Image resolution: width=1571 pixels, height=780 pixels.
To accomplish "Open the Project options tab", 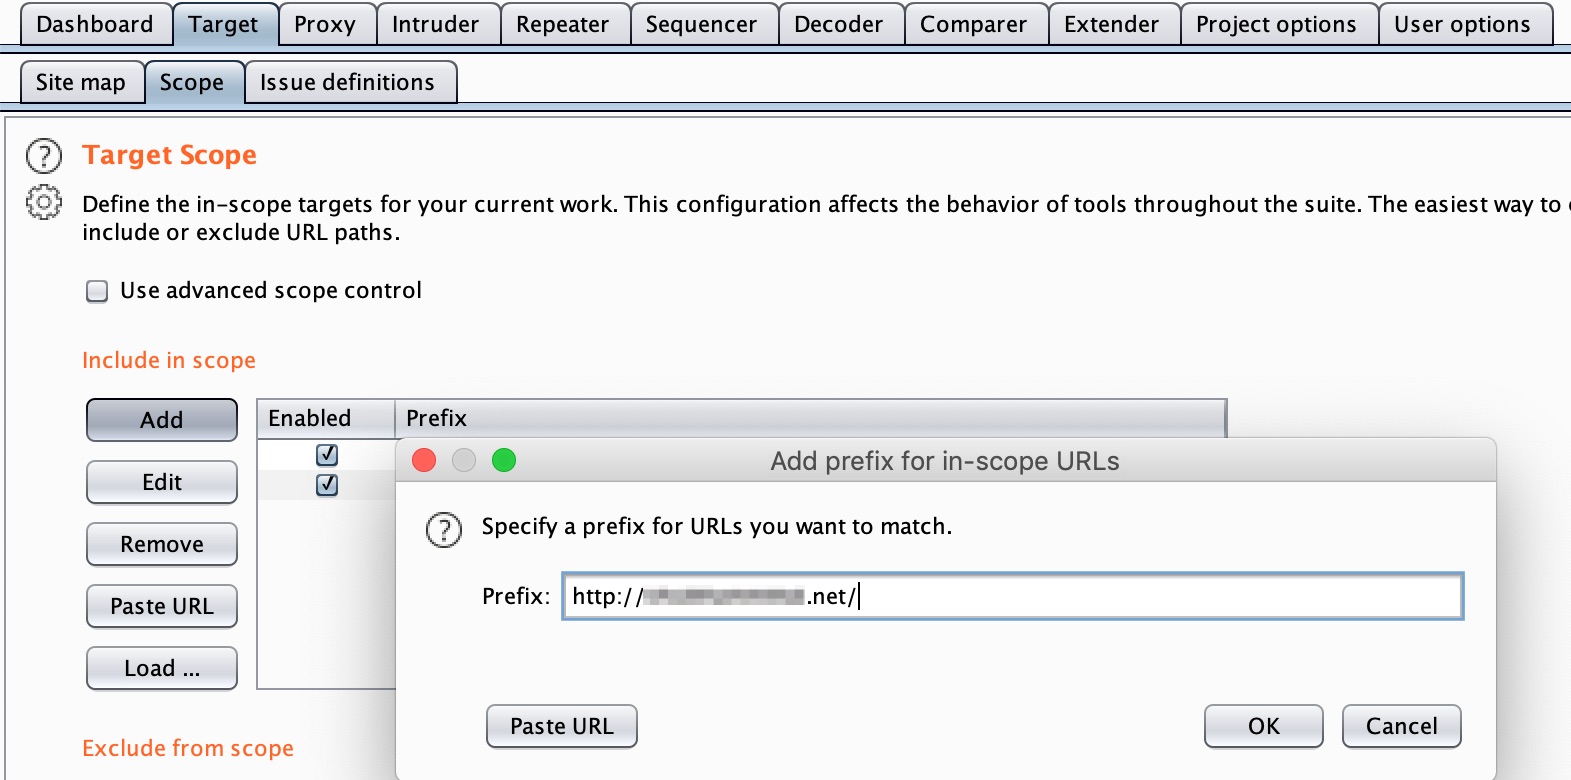I will pos(1276,24).
